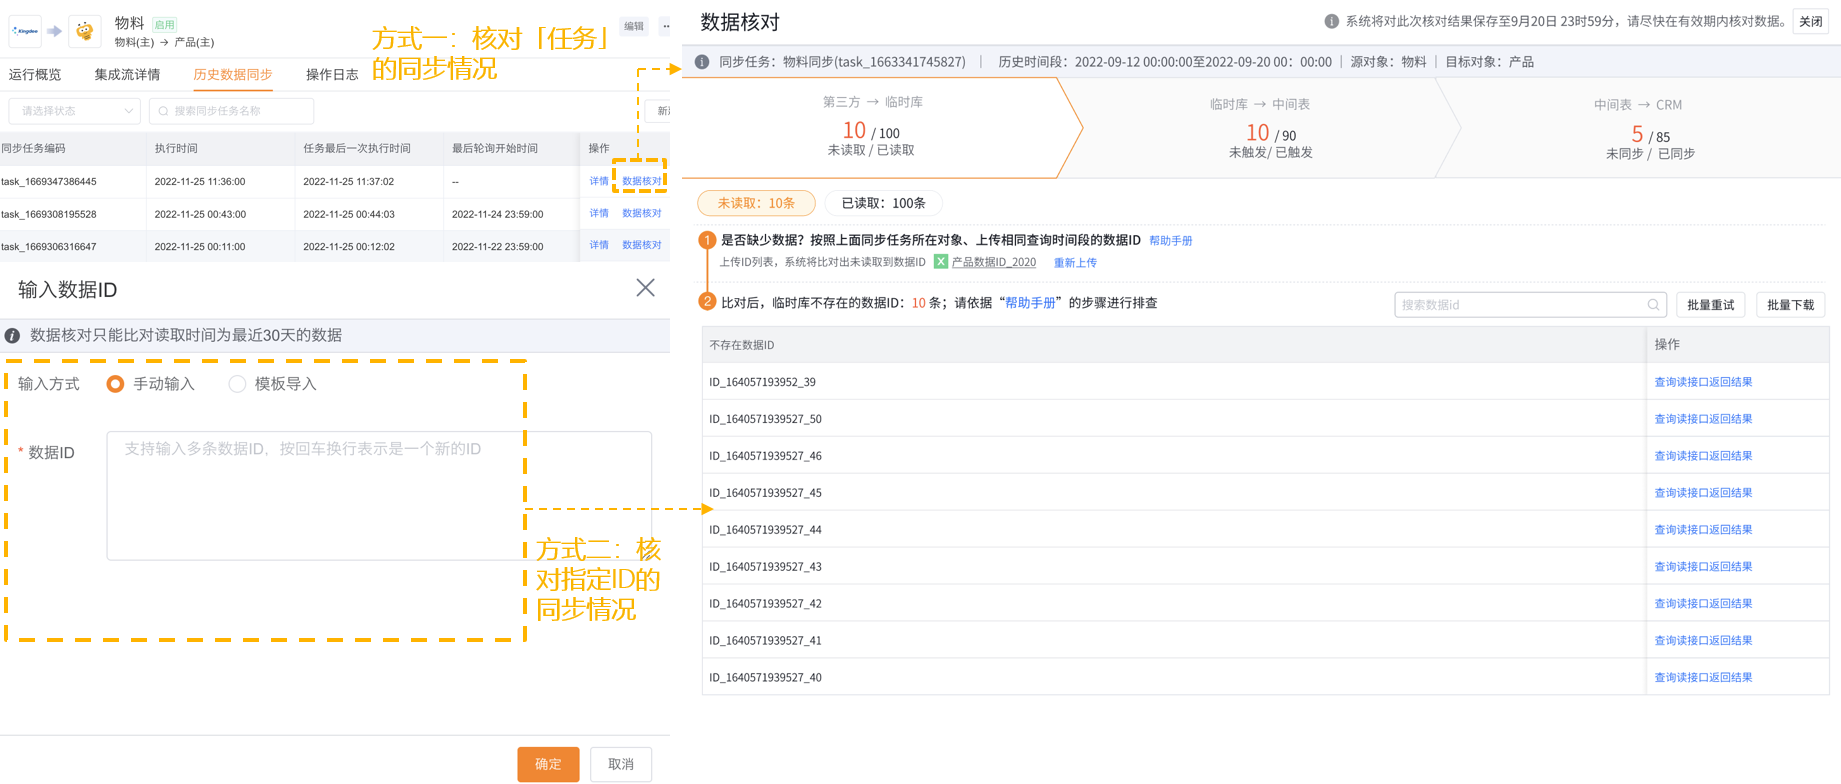Open 详情 for task_1669308195528

598,213
